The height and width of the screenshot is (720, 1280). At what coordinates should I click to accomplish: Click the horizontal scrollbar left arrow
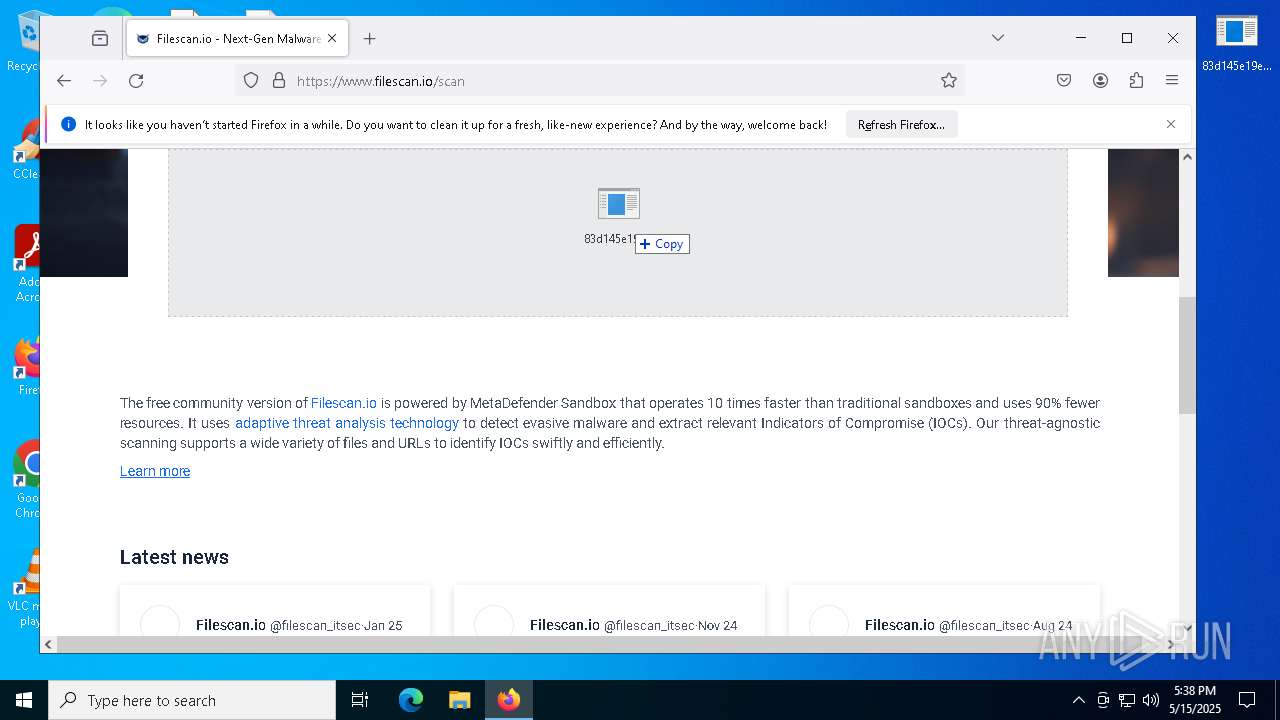(x=48, y=645)
